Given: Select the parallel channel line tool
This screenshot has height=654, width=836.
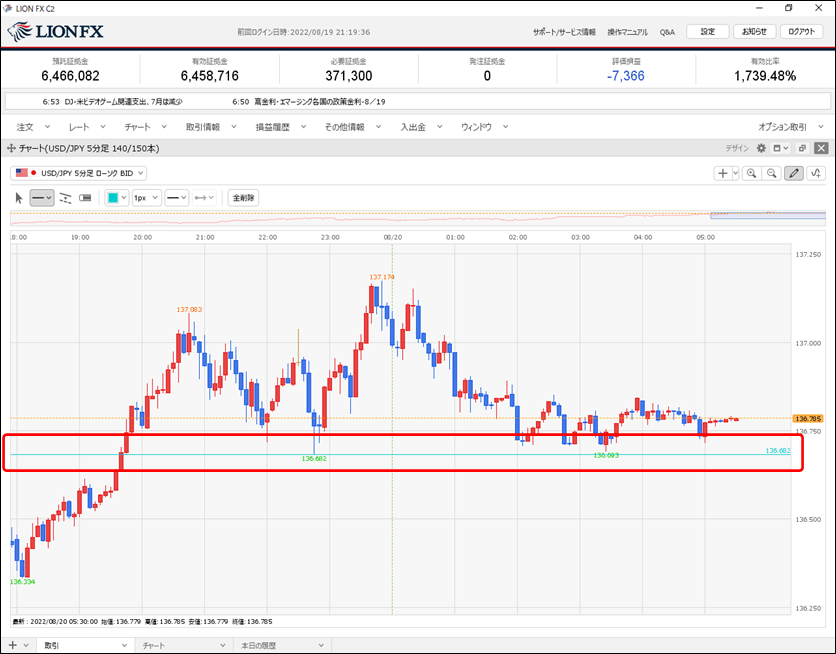Looking at the screenshot, I should (65, 198).
